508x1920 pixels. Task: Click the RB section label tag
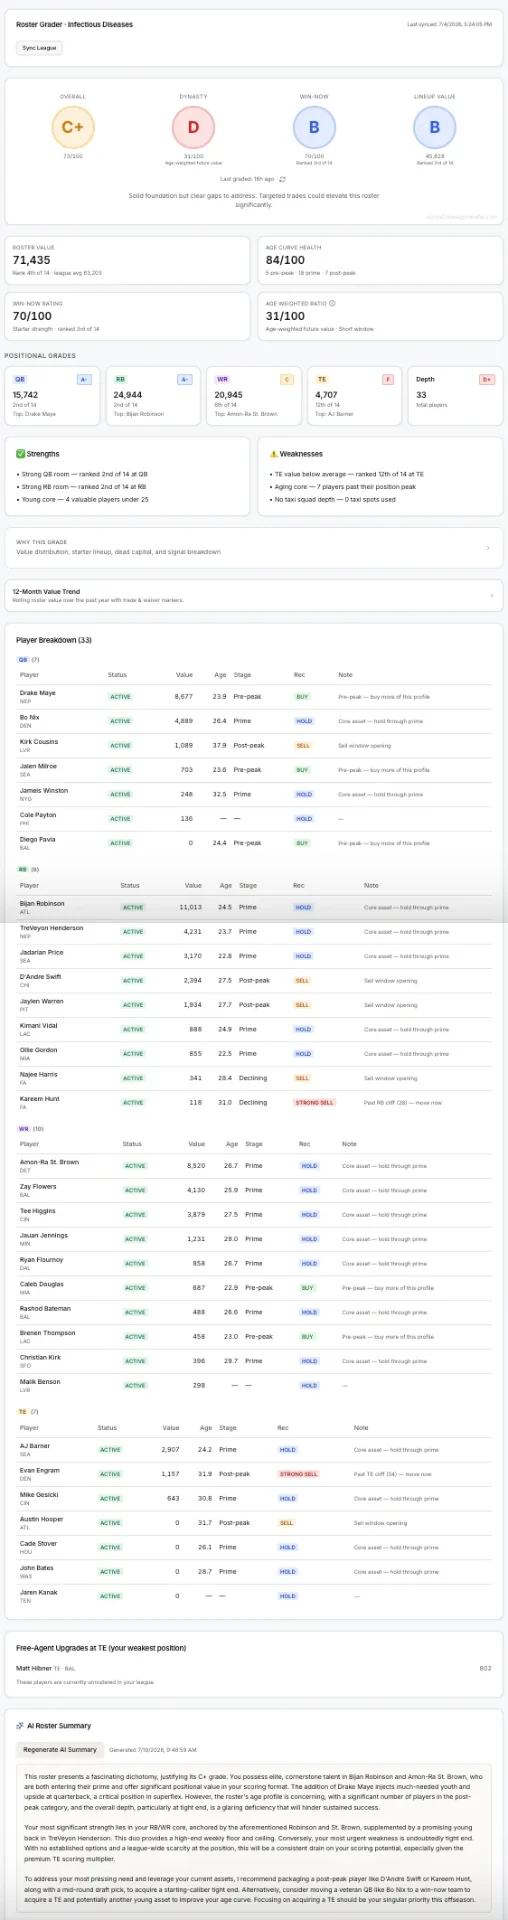(x=23, y=870)
